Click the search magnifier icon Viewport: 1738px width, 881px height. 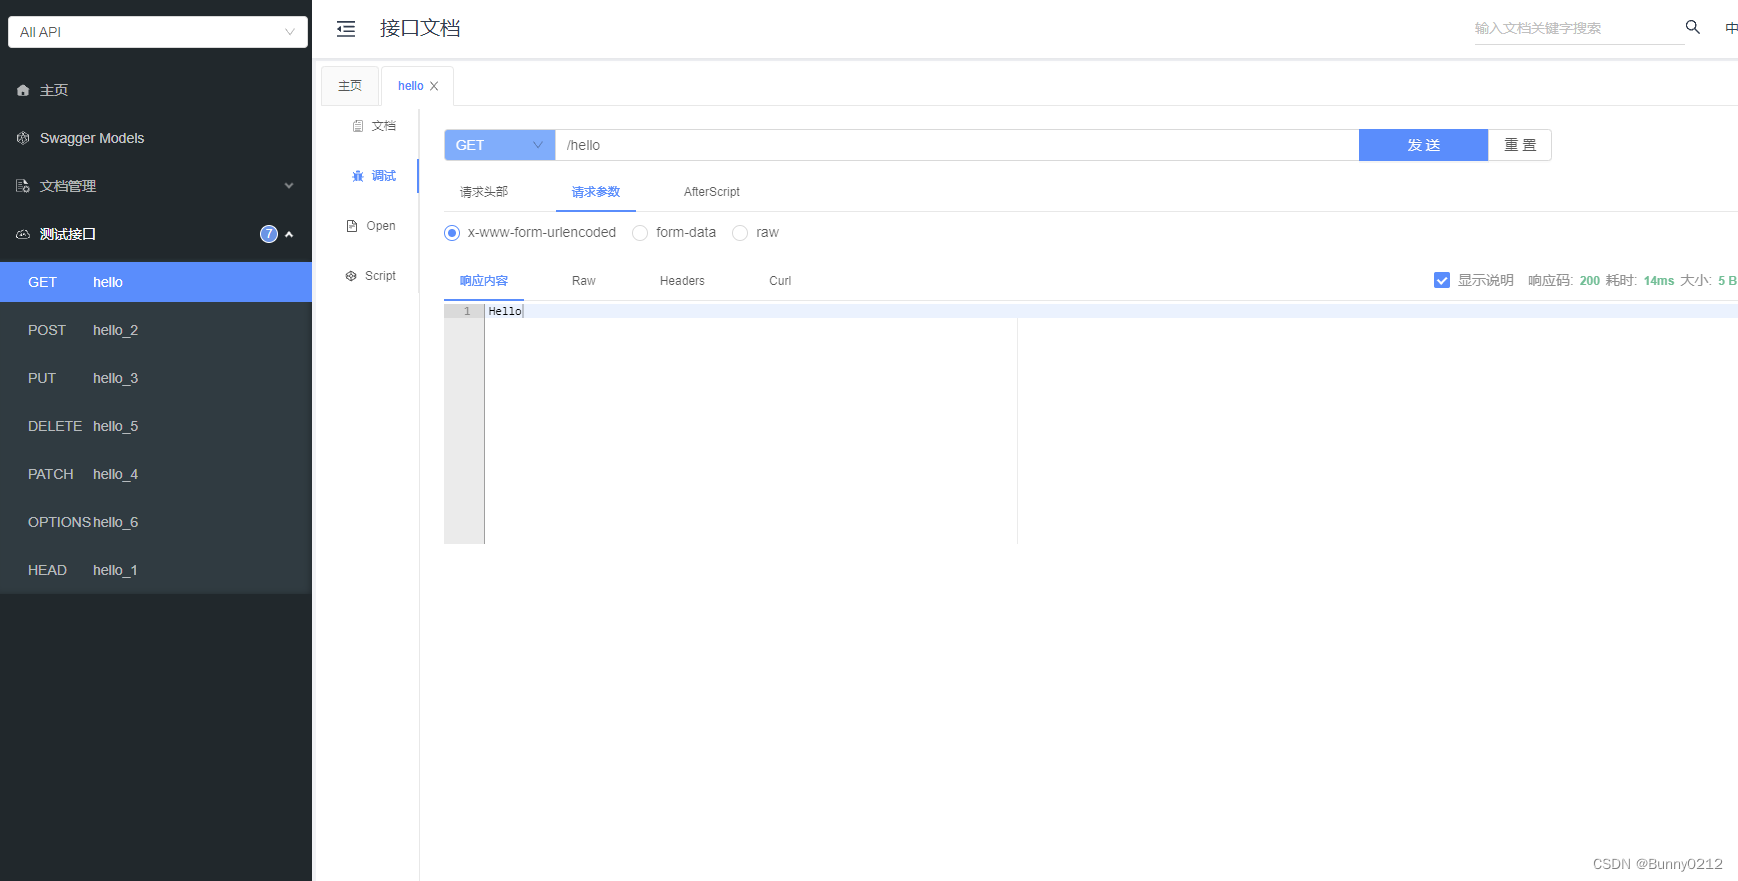1692,27
